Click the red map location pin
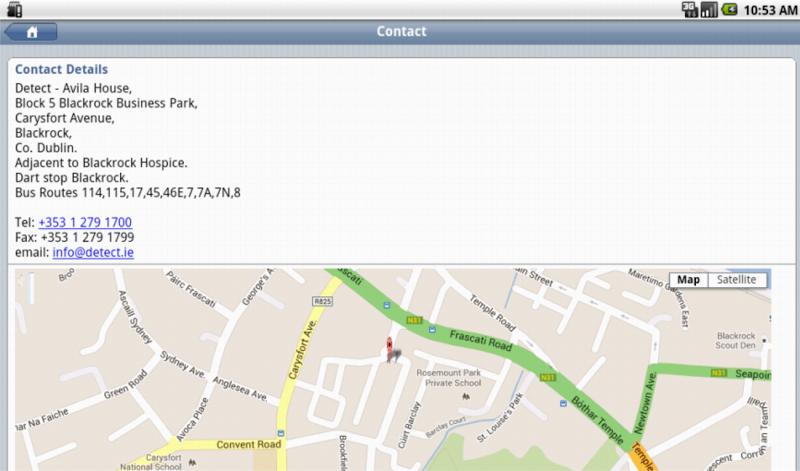 [390, 350]
